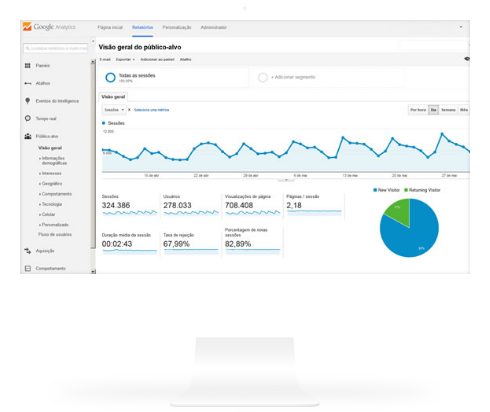This screenshot has width=490, height=412.
Task: Click the Atalhos arrow icon
Action: [x=28, y=83]
